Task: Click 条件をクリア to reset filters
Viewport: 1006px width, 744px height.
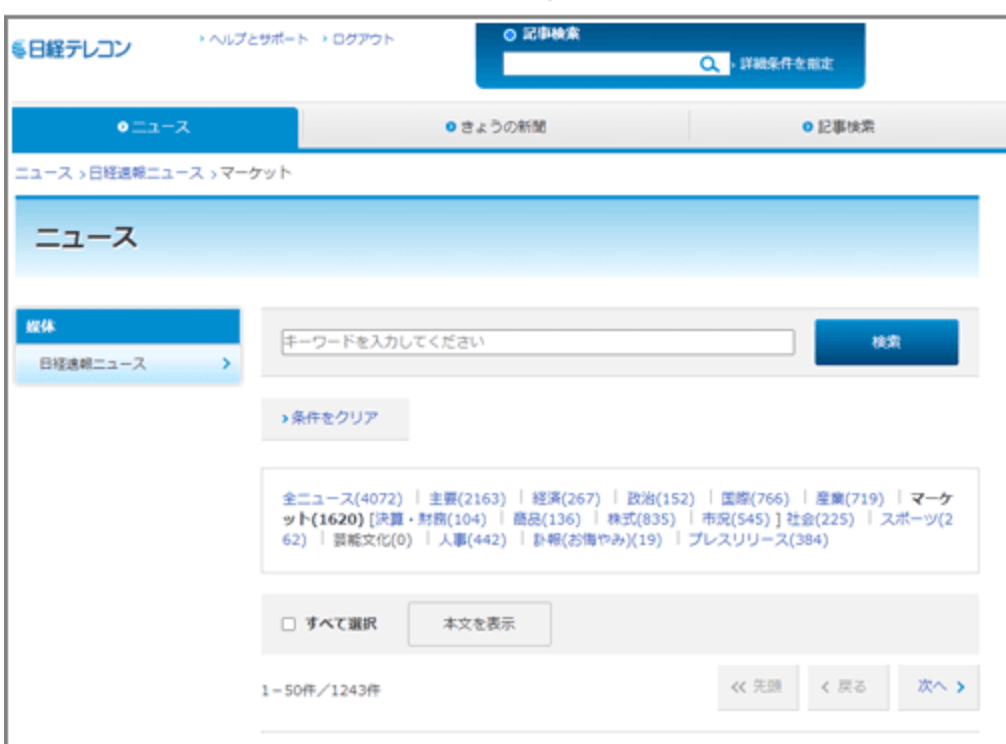Action: click(335, 419)
